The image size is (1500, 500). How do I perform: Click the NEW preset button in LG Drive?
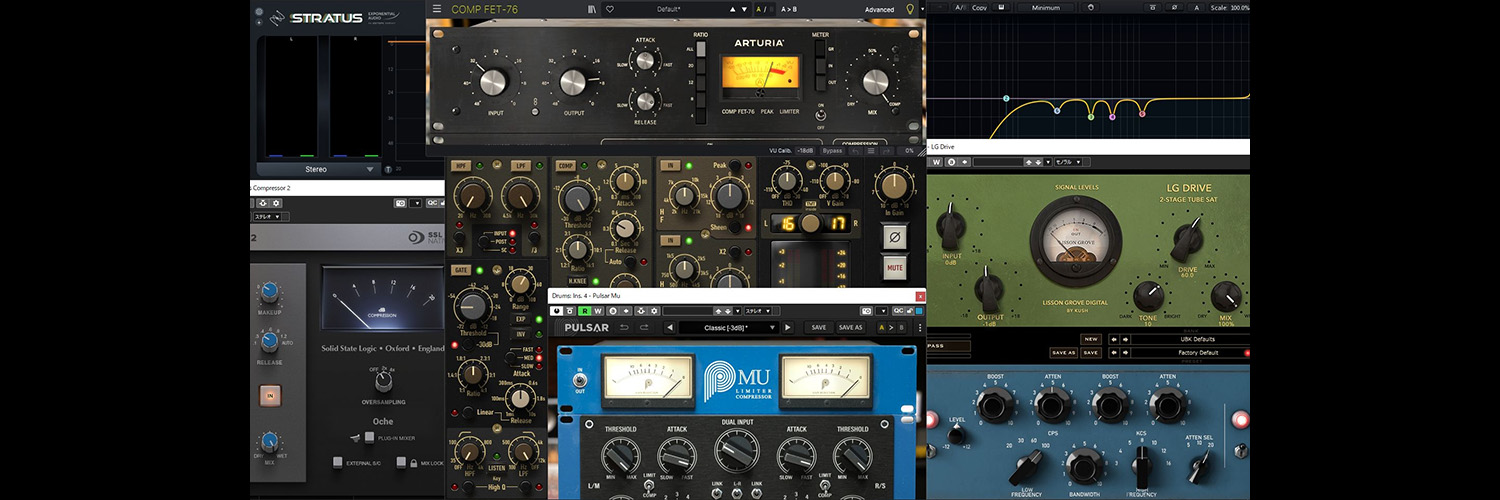[x=1090, y=339]
